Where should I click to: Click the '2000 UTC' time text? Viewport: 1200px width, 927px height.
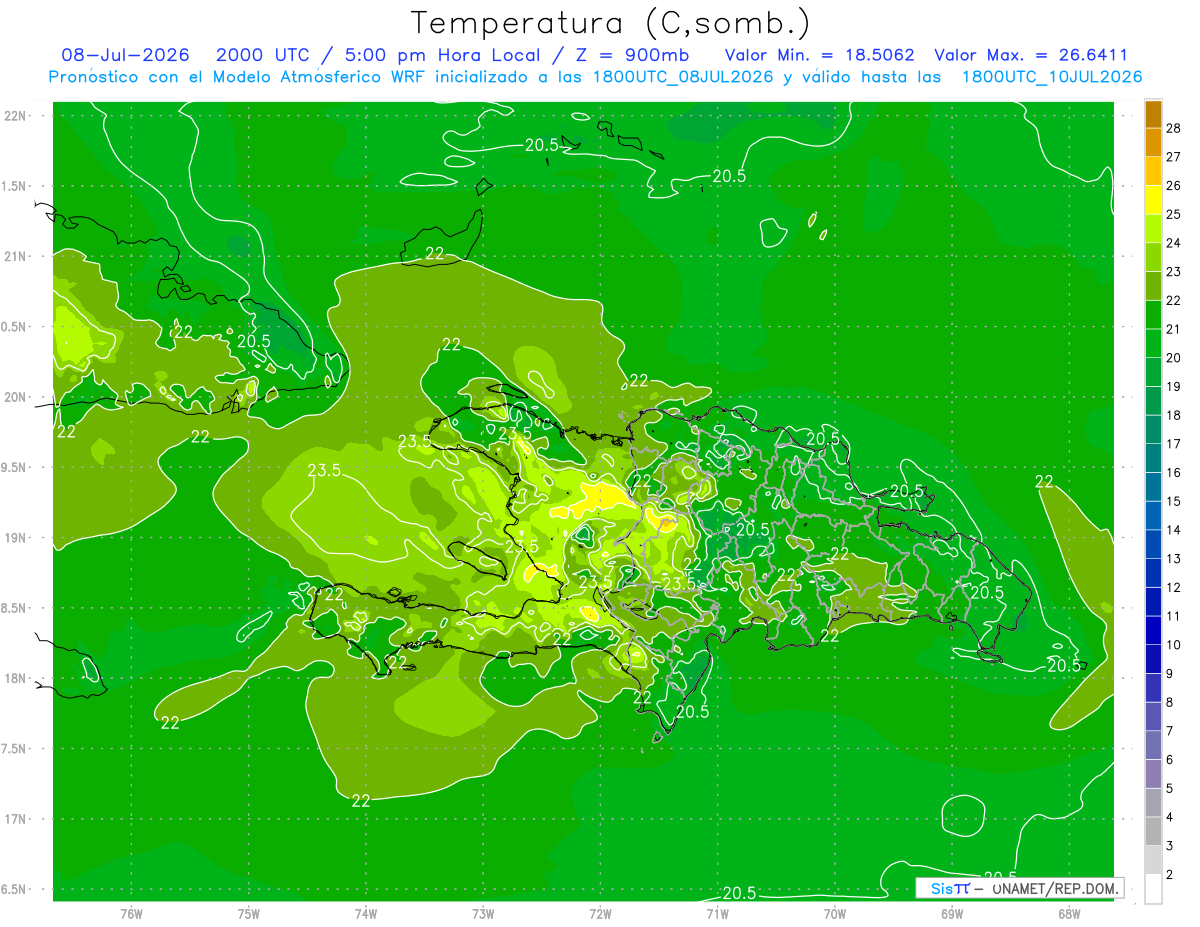pyautogui.click(x=263, y=55)
